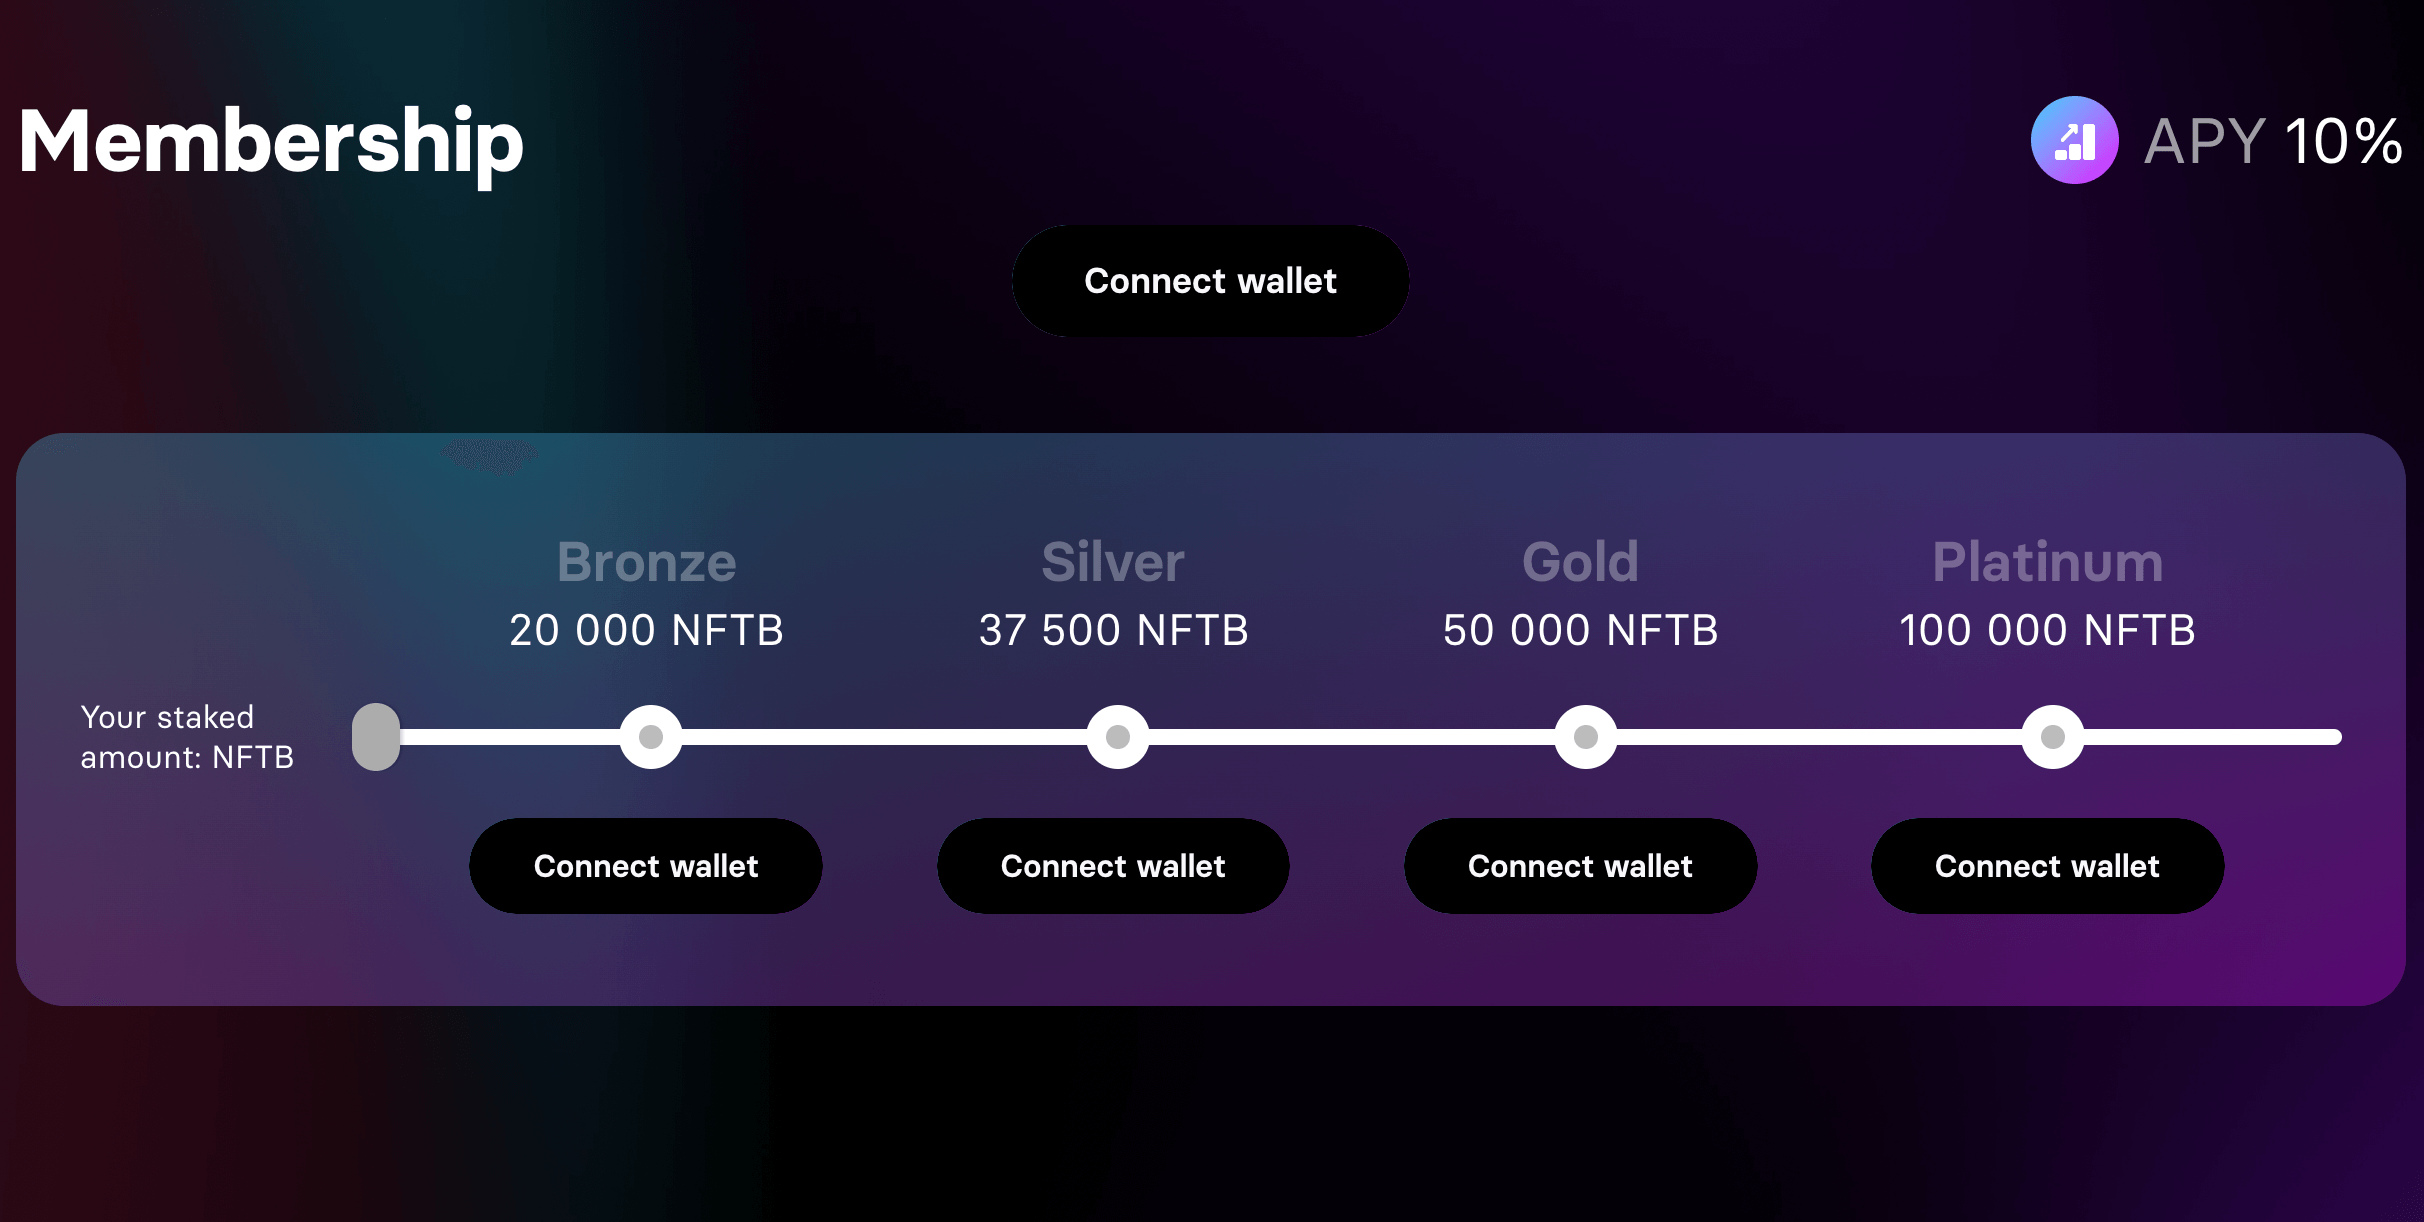Select the Platinum marker on the slider
The image size is (2424, 1222).
[x=2053, y=737]
